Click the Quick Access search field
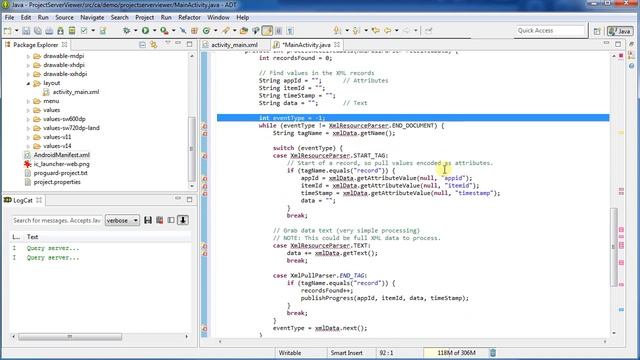Screen dimensions: 640x360 coord(551,31)
